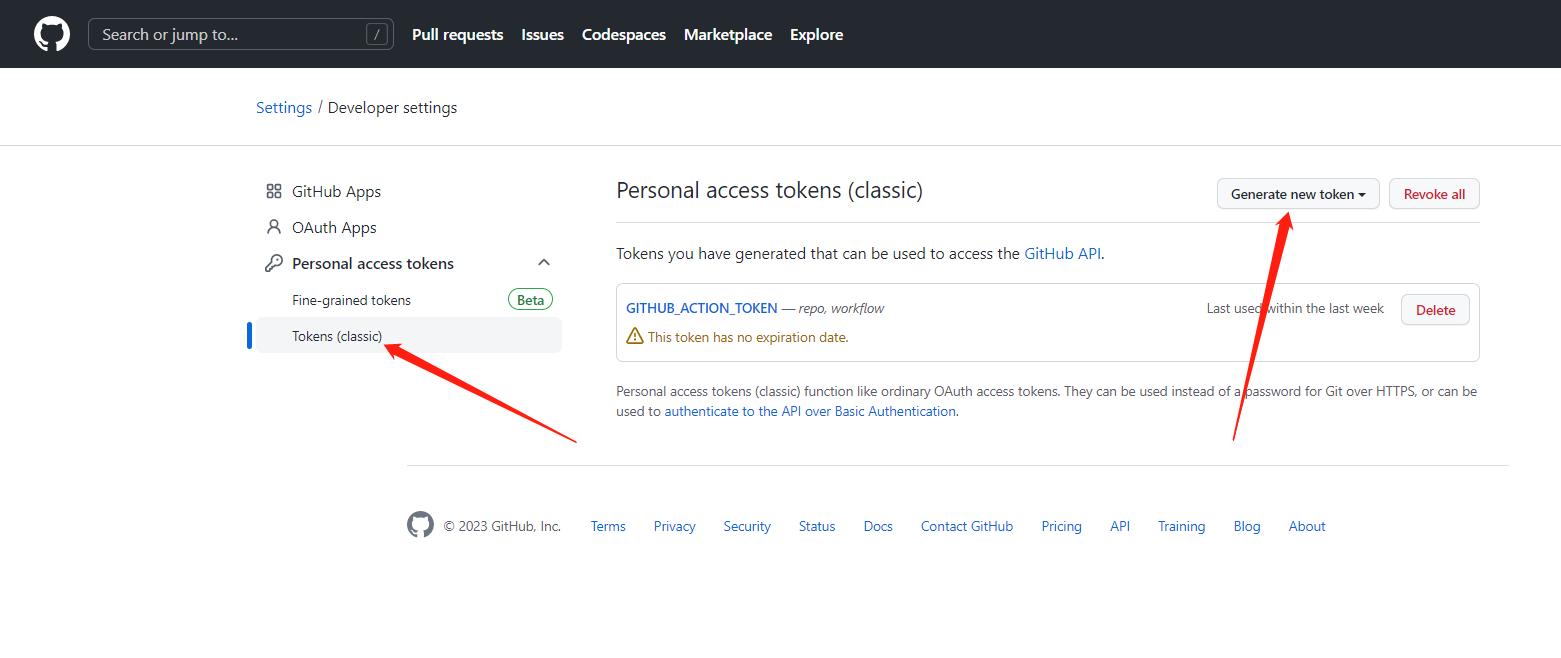Focus the Search or jump to field

pos(230,34)
